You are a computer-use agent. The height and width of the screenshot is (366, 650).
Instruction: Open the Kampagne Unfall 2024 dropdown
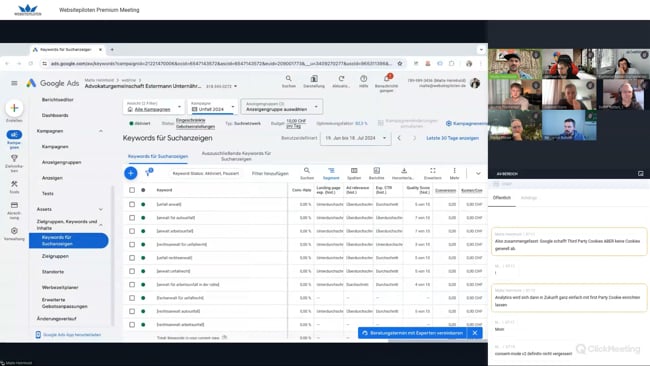[212, 107]
